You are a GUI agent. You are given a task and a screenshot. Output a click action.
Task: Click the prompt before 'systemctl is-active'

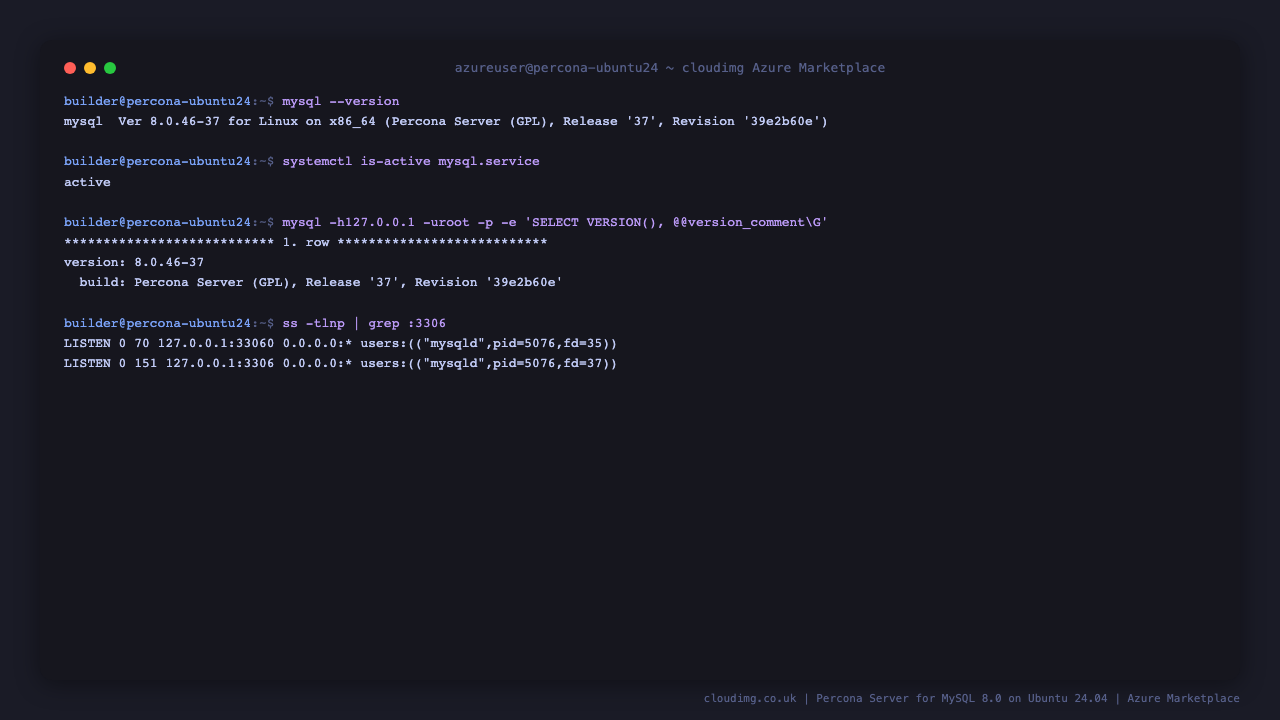click(169, 162)
